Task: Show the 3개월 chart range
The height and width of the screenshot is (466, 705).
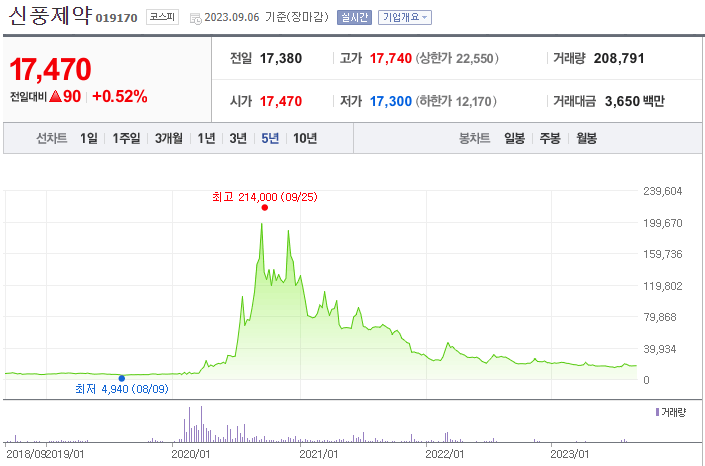Action: pos(171,138)
